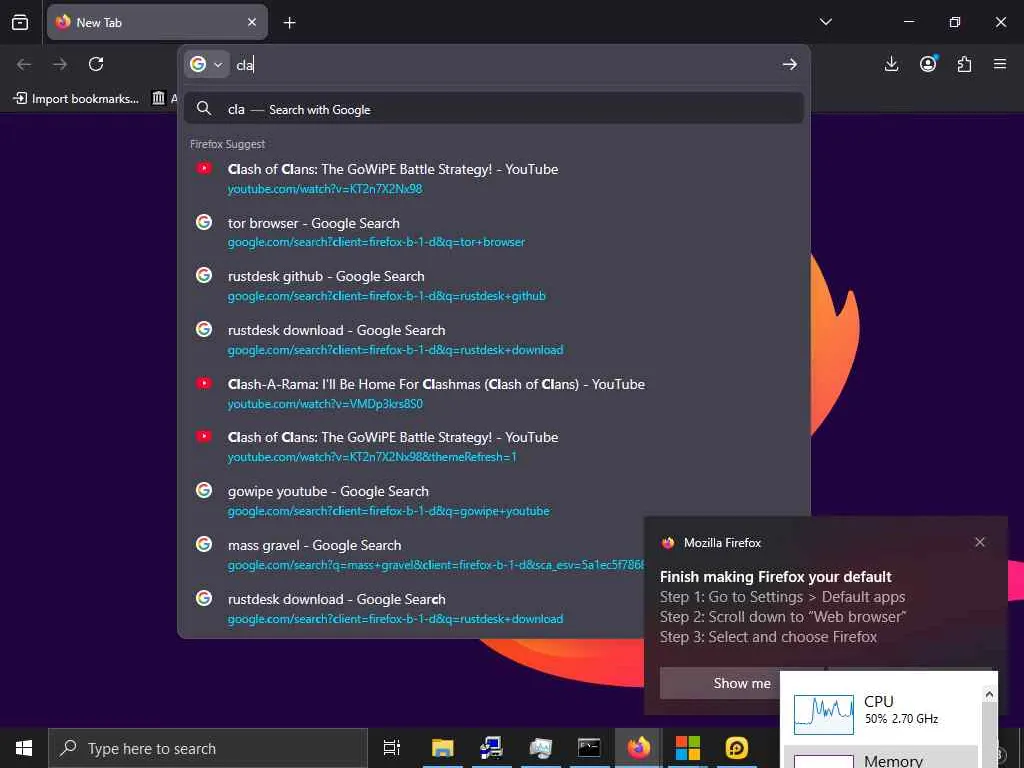The image size is (1024, 768).
Task: Click the address bar containing 'cla'
Action: point(504,65)
